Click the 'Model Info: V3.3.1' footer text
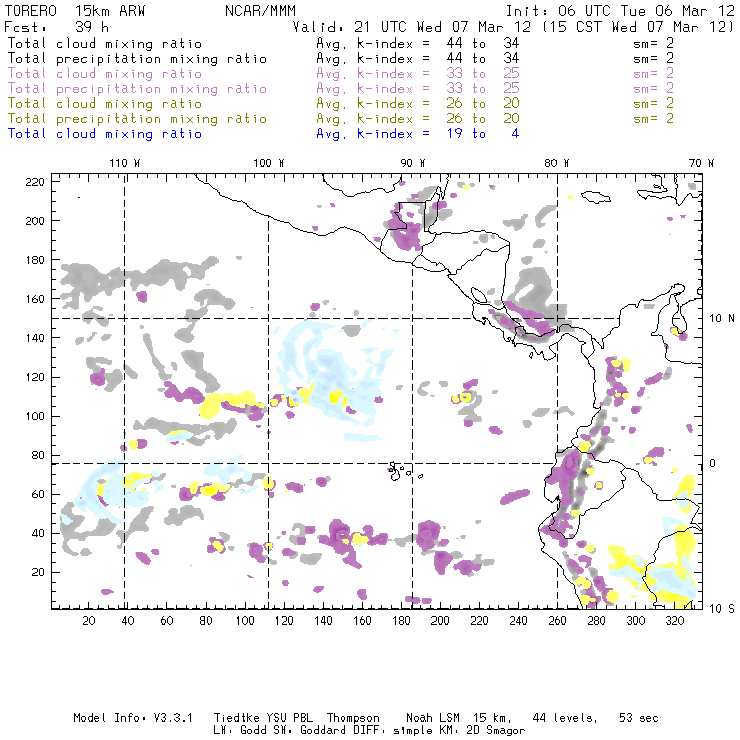The image size is (740, 740). point(133,718)
